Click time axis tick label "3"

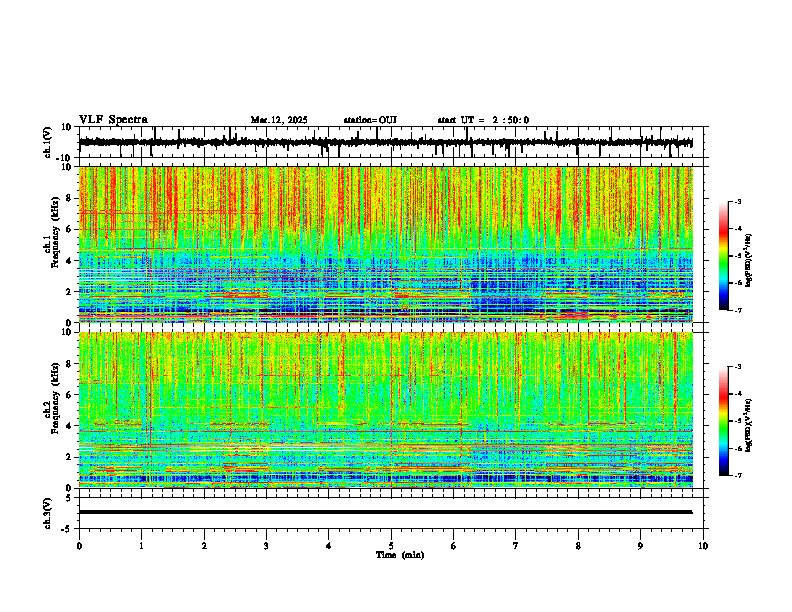point(266,546)
